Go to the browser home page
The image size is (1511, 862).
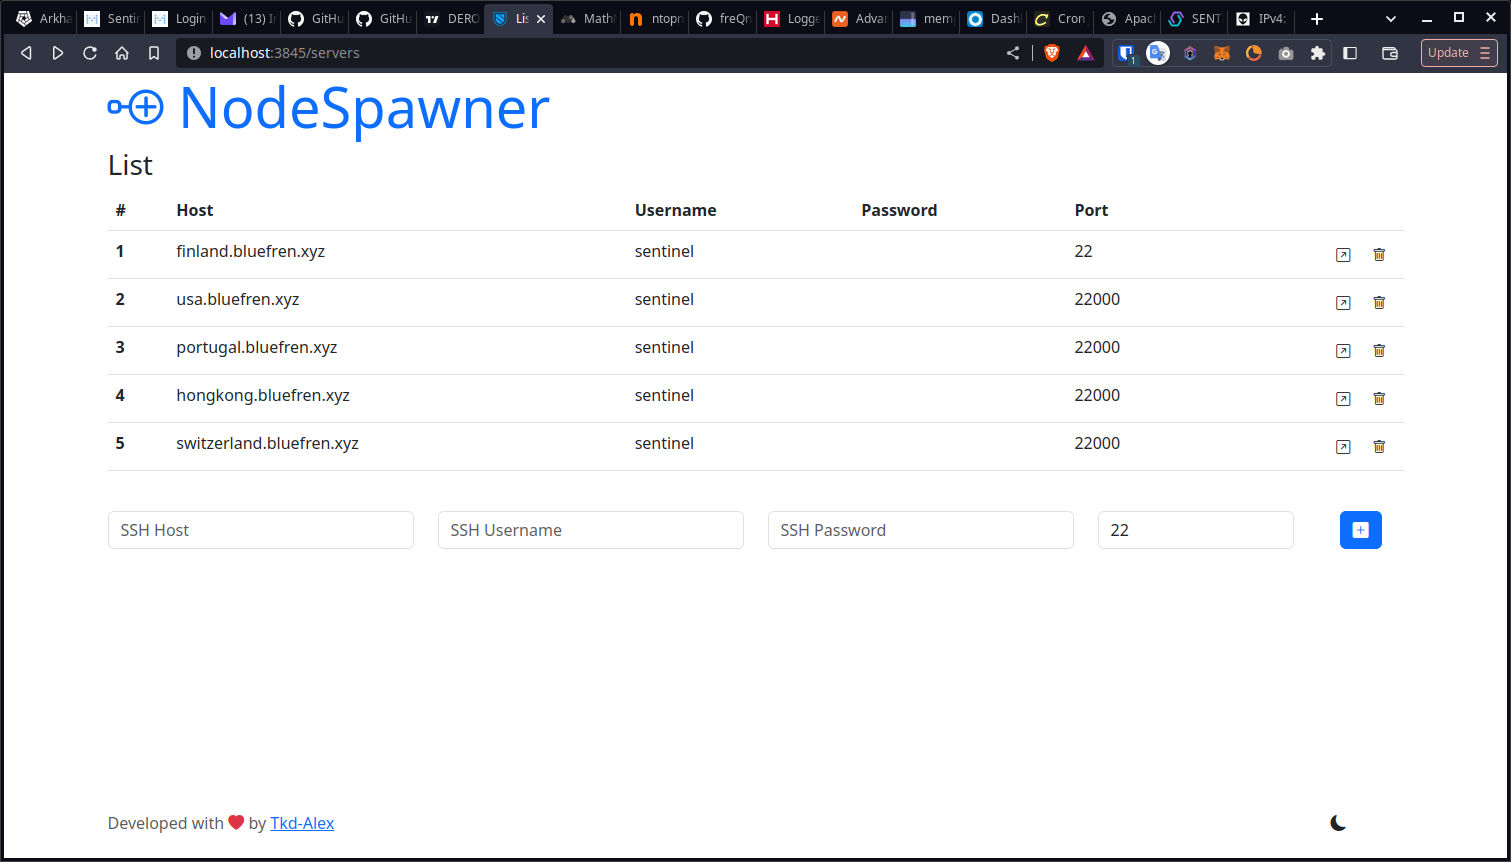pos(121,52)
